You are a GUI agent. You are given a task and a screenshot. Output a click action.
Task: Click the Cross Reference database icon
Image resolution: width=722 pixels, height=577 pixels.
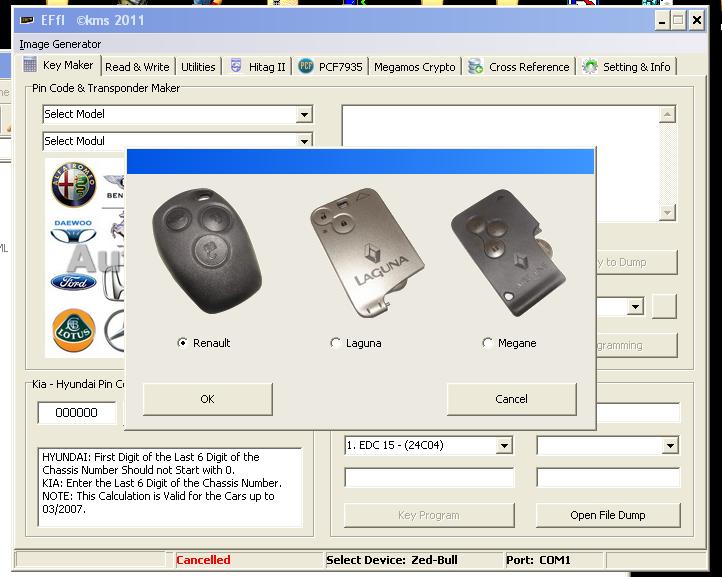tap(475, 67)
